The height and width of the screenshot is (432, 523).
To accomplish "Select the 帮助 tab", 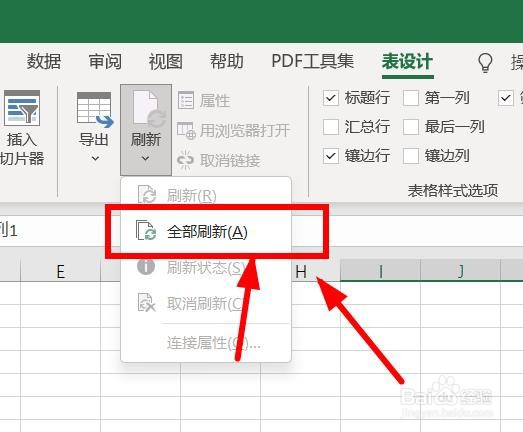I will click(x=226, y=62).
